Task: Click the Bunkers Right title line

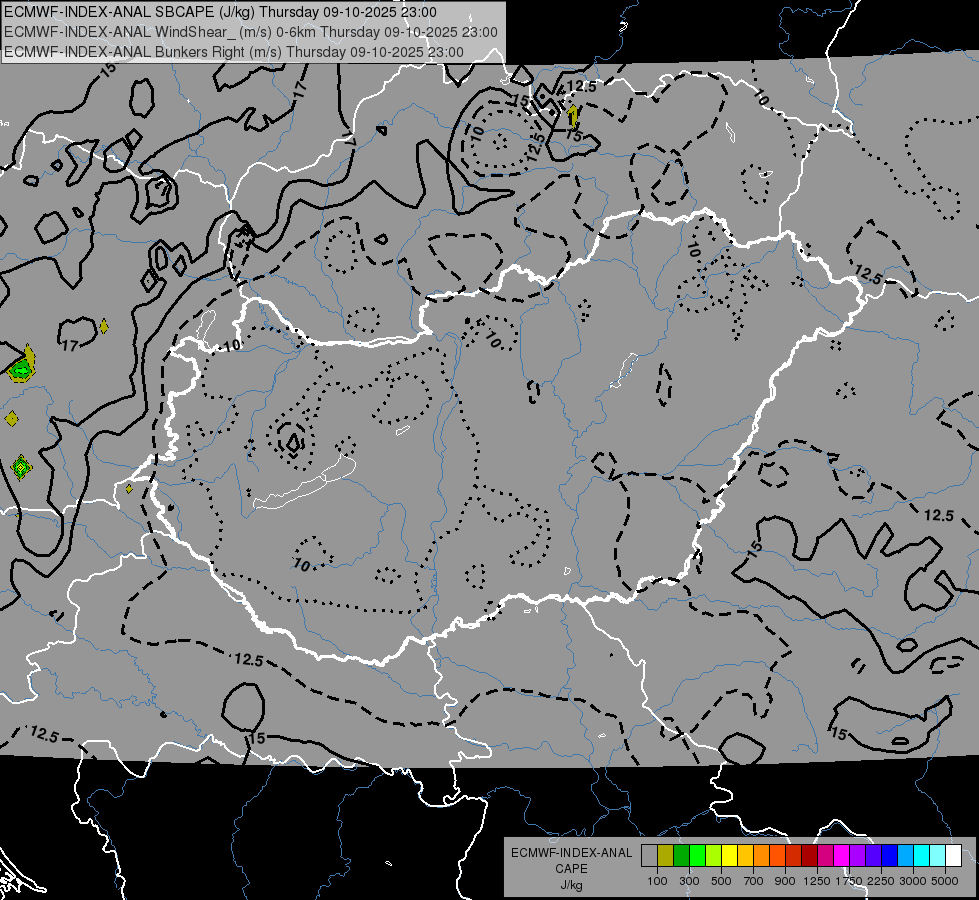Action: 234,52
